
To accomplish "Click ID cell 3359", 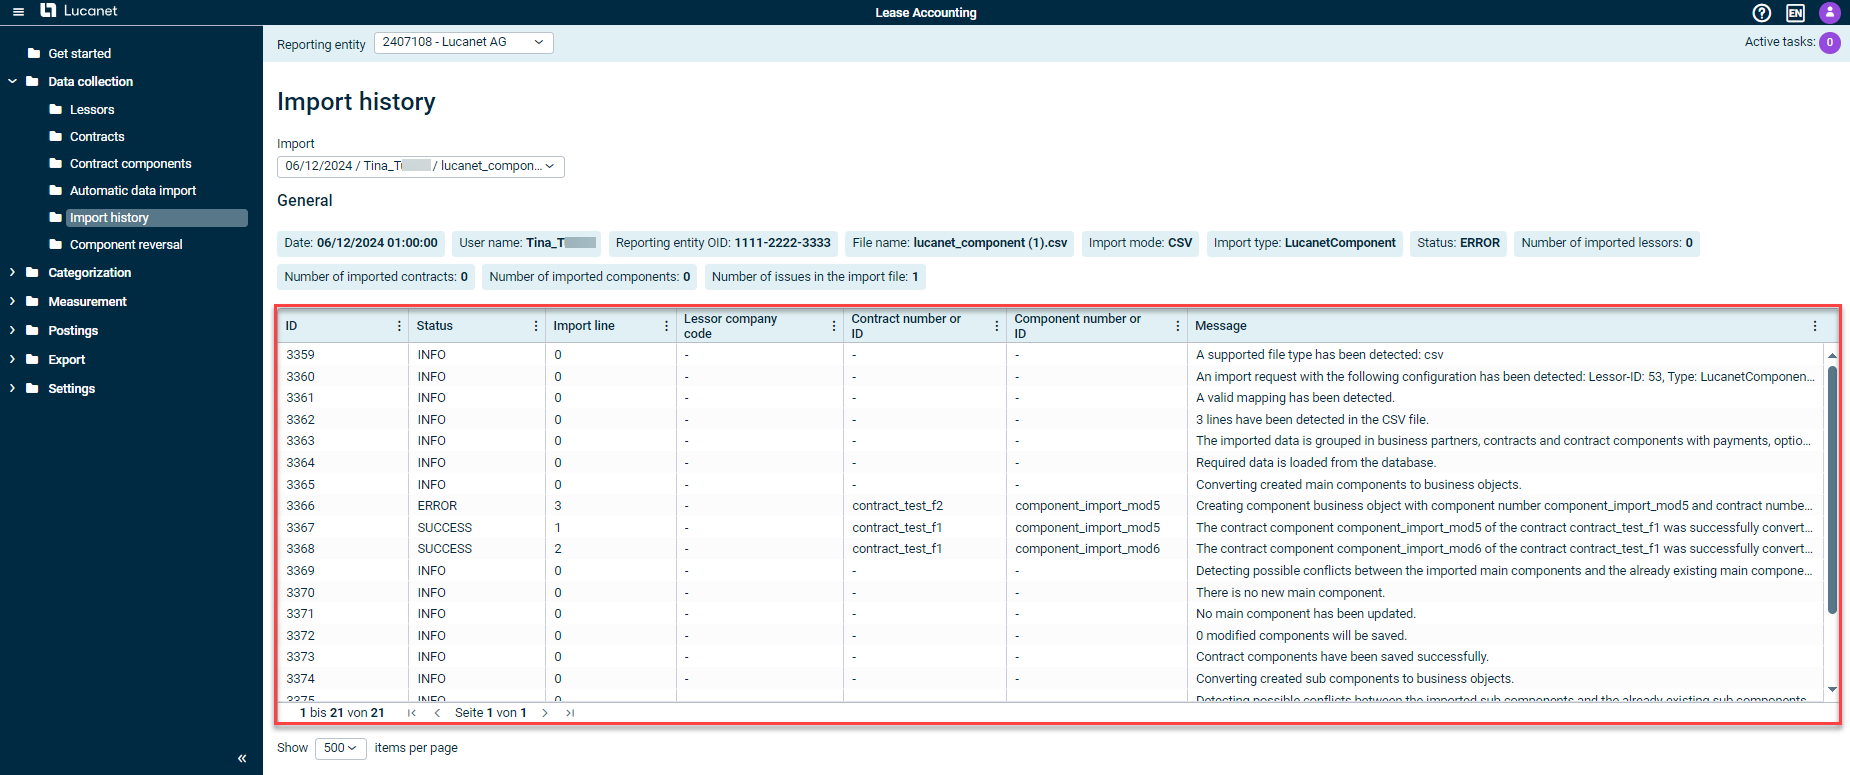I will point(300,355).
